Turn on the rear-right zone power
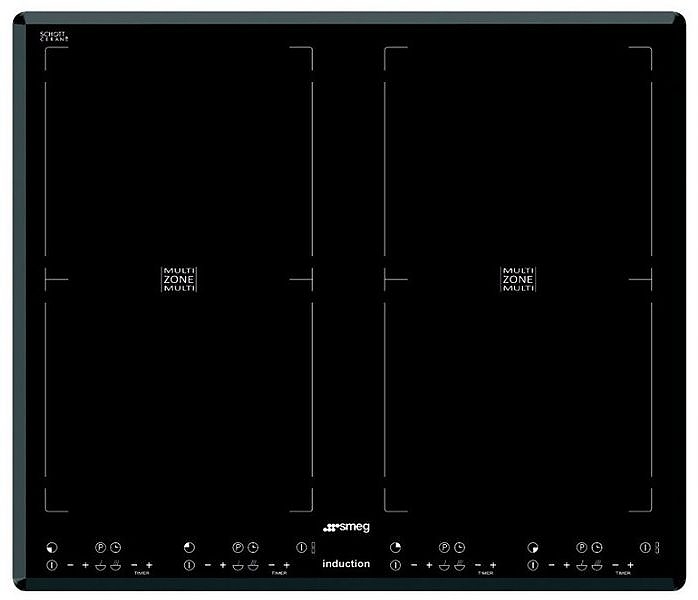Viewport: 698px width, 600px height. (x=395, y=565)
